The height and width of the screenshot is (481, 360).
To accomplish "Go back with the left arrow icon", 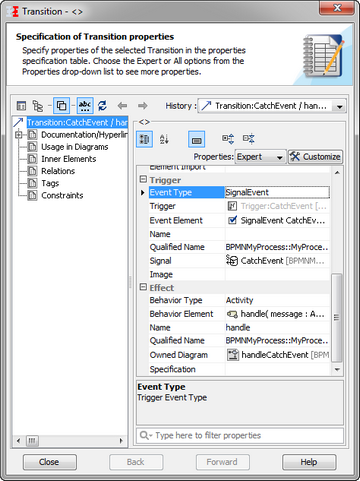I will point(122,106).
